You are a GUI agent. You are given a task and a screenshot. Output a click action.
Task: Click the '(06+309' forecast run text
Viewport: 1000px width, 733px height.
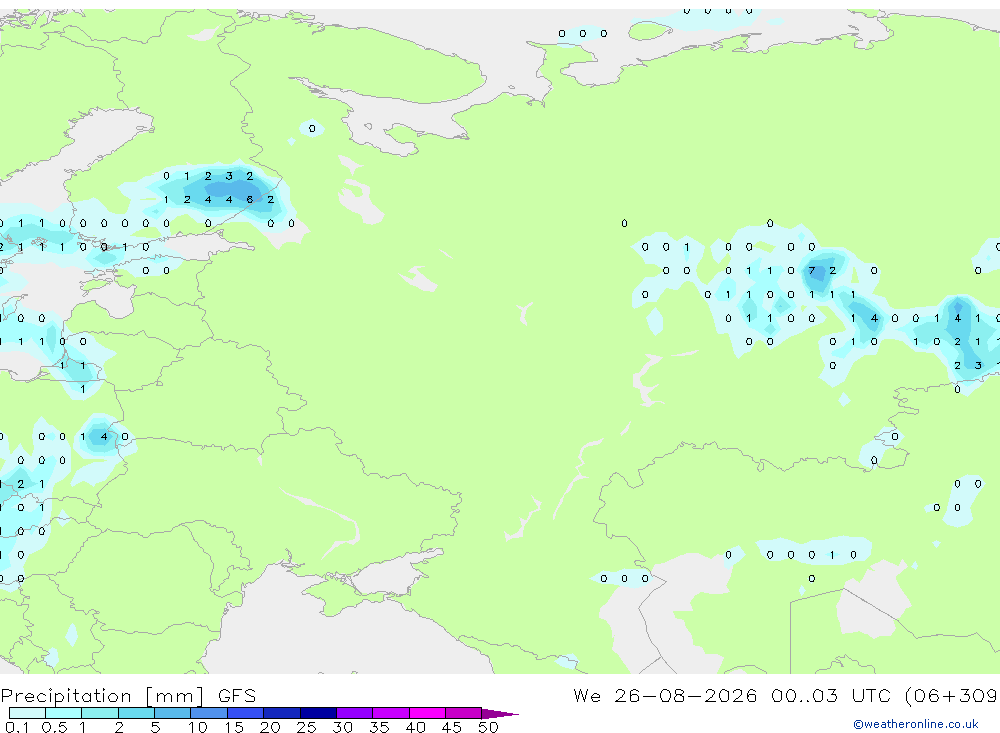[x=951, y=696]
